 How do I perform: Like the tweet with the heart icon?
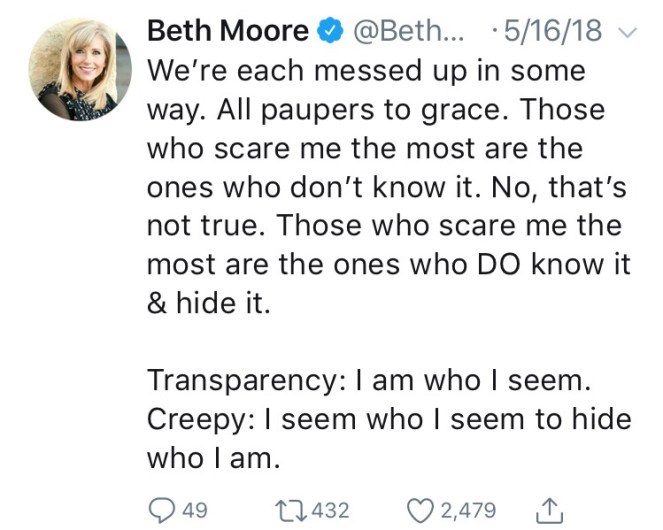(423, 510)
